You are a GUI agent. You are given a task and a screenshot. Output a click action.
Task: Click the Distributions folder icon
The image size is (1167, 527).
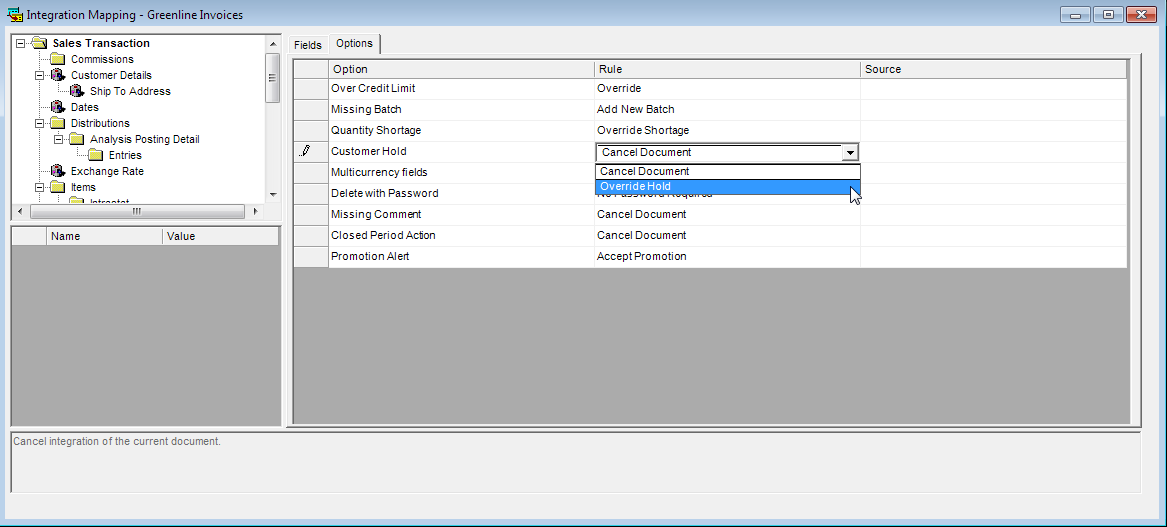coord(57,124)
